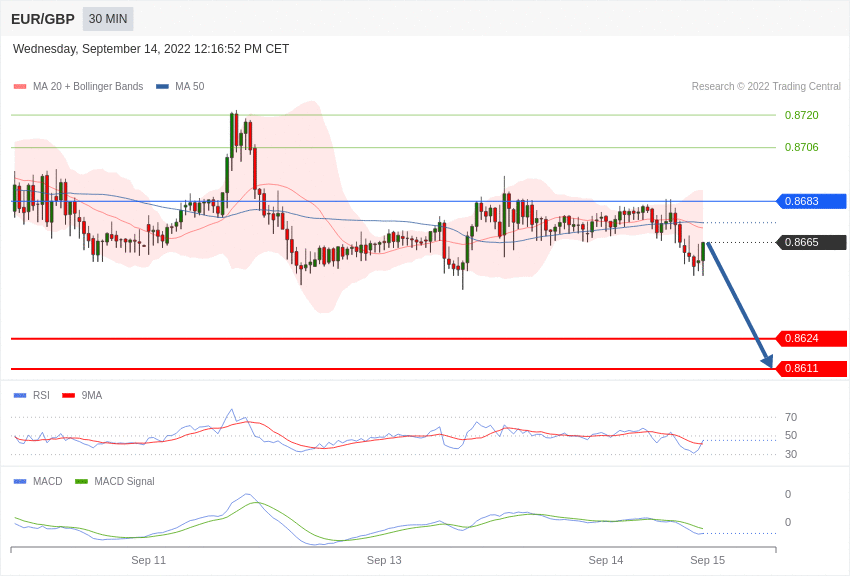This screenshot has width=850, height=576.
Task: Click the 0.8720 resistance level label
Action: [x=801, y=115]
